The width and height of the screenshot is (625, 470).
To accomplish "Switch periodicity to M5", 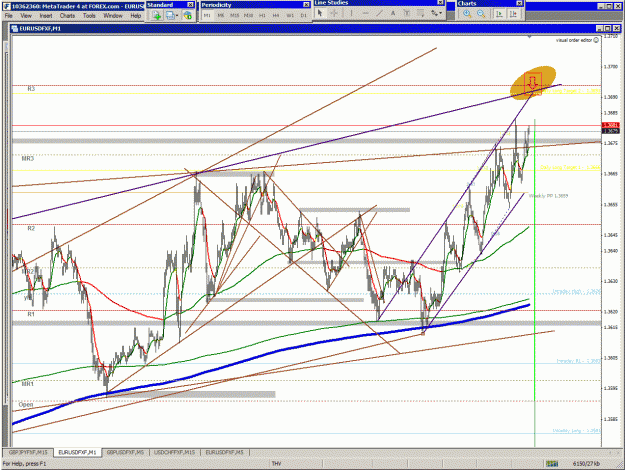I will (220, 16).
